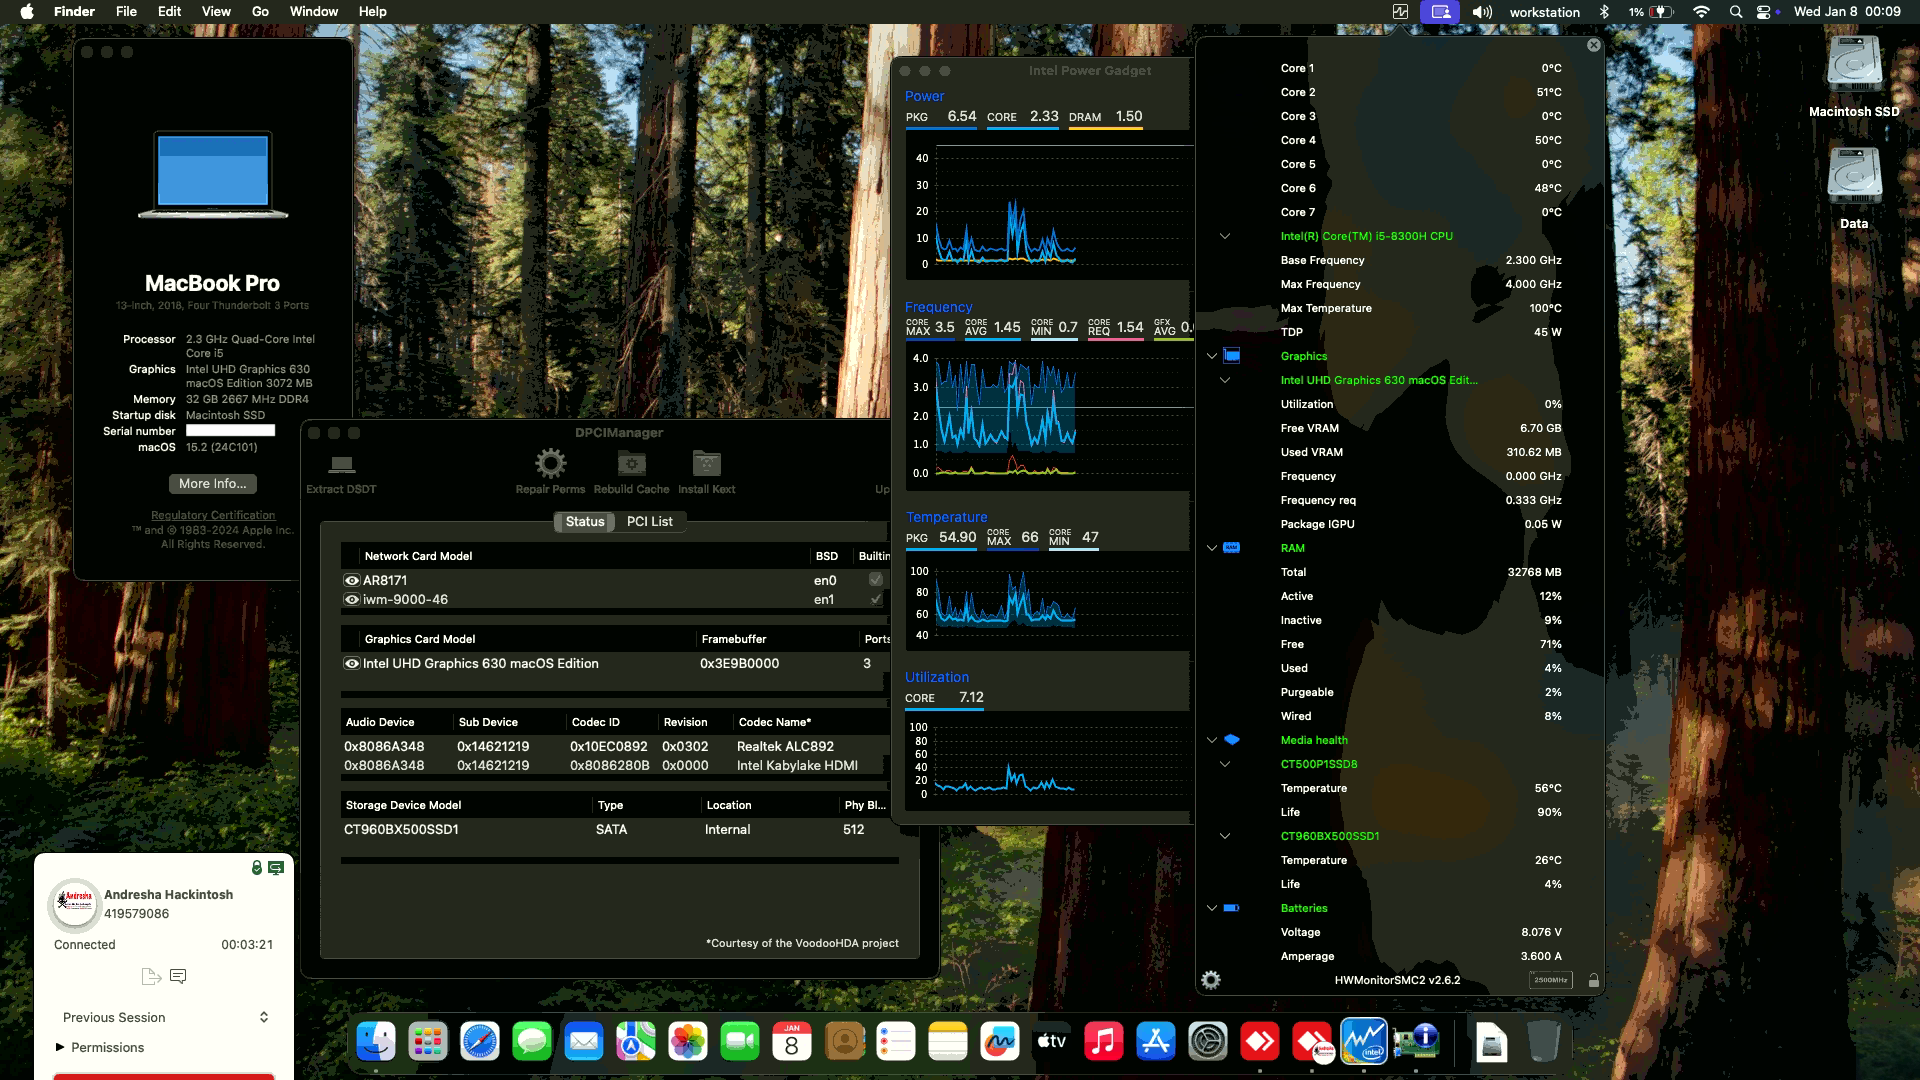Click More Info button in About This Mac
The height and width of the screenshot is (1080, 1920).
pyautogui.click(x=212, y=483)
